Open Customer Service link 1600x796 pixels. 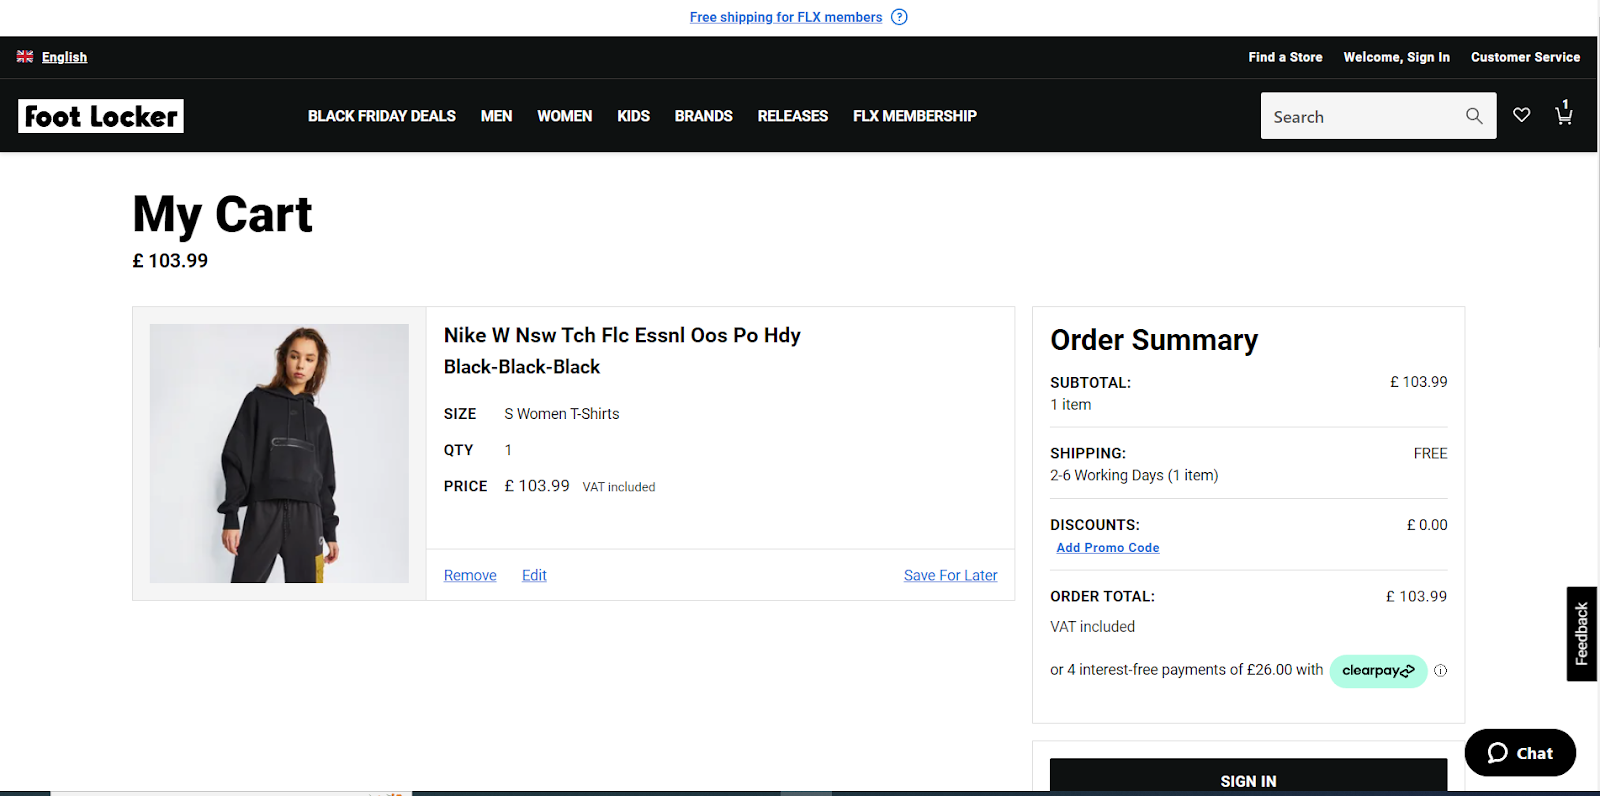click(1525, 57)
